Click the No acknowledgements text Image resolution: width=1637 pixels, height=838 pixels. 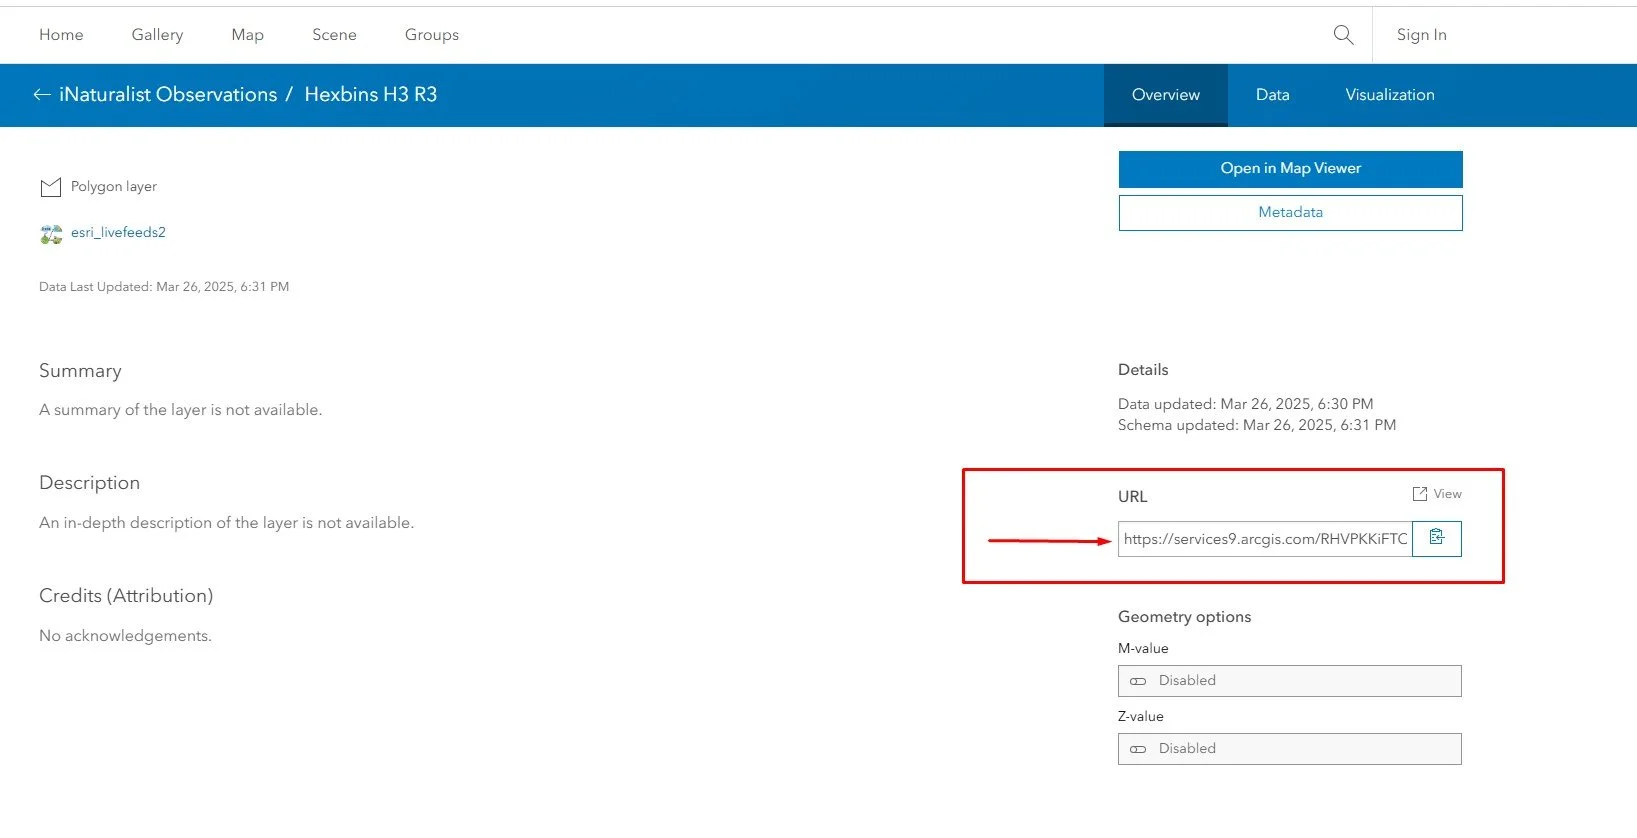point(125,636)
